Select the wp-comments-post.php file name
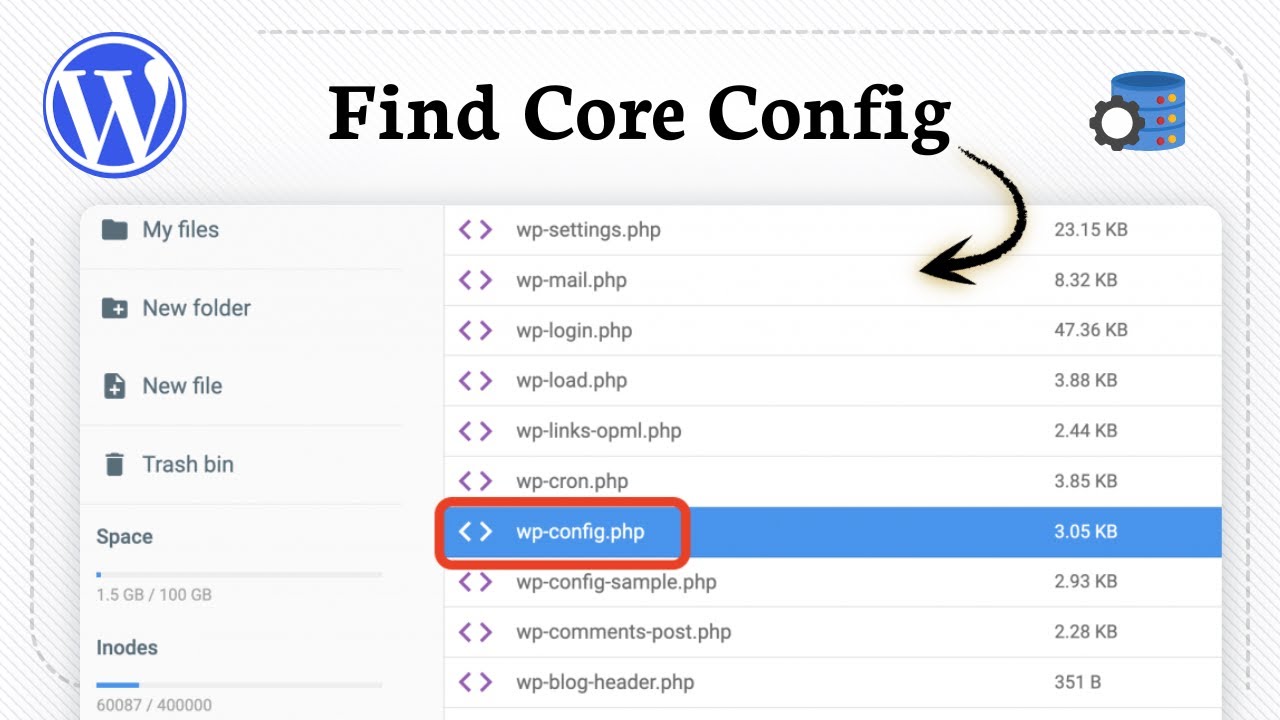 (x=623, y=632)
